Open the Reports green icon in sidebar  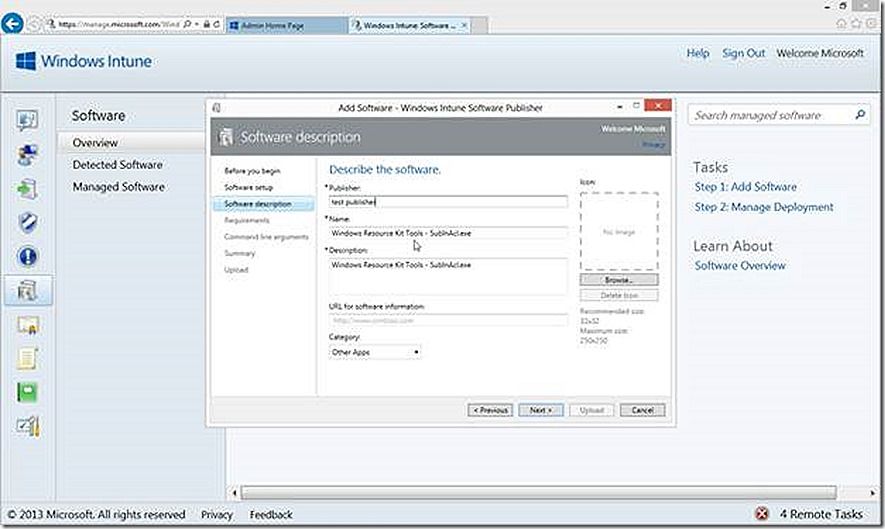tap(27, 392)
